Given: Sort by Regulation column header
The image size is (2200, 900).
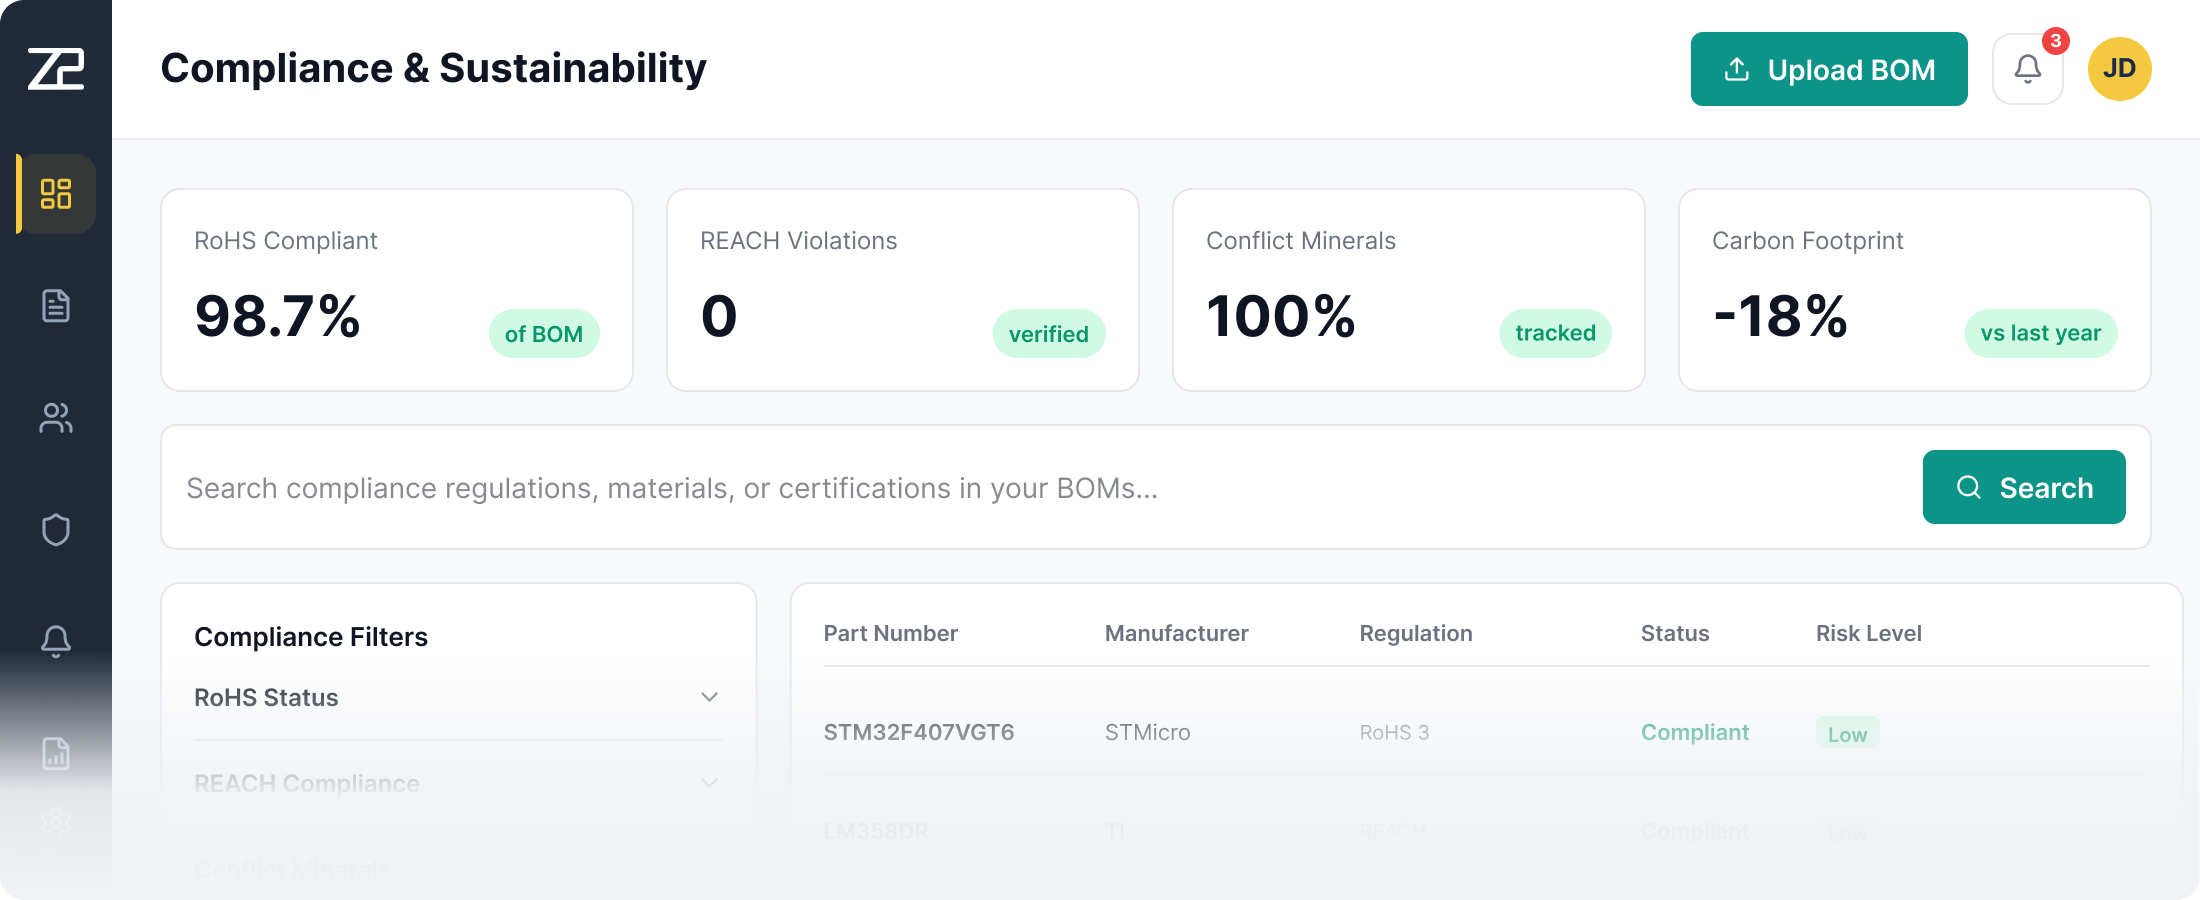Looking at the screenshot, I should click(x=1416, y=633).
